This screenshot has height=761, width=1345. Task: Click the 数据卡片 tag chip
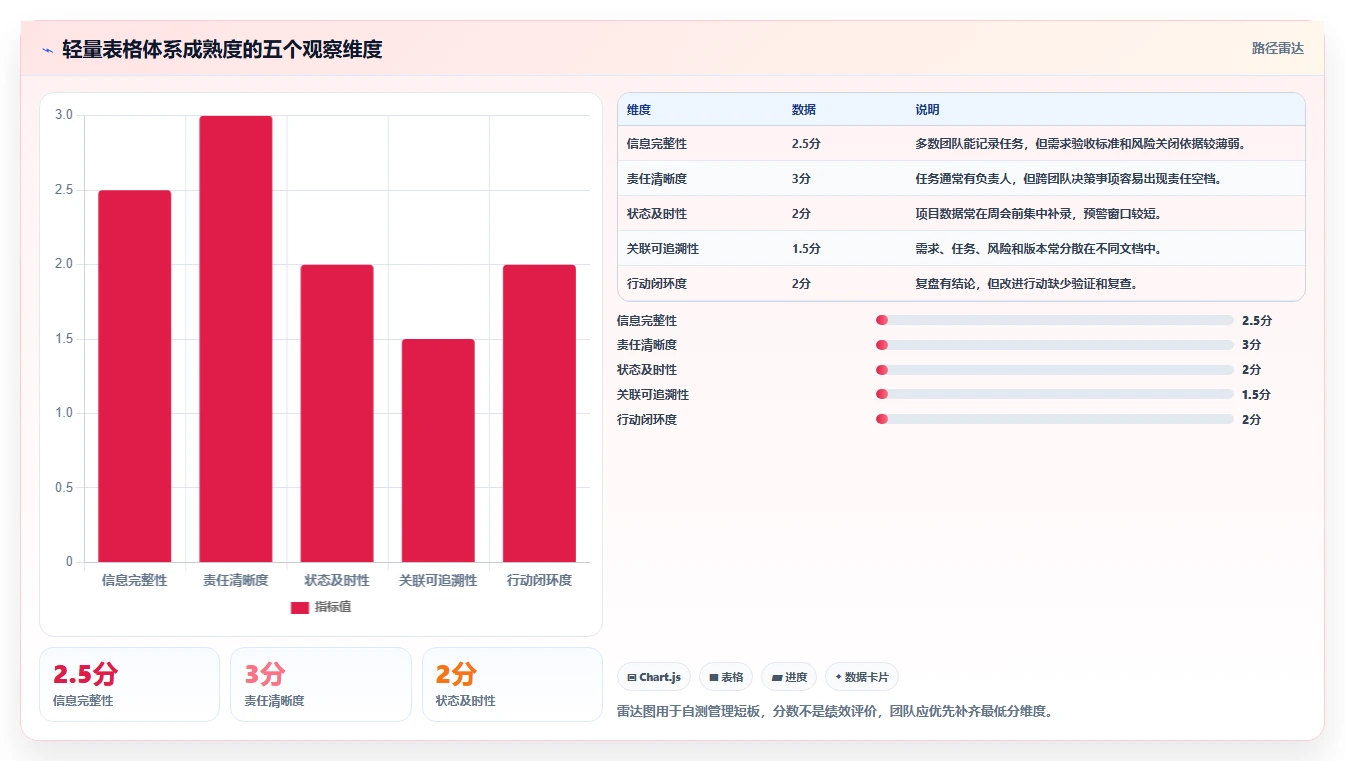[862, 677]
